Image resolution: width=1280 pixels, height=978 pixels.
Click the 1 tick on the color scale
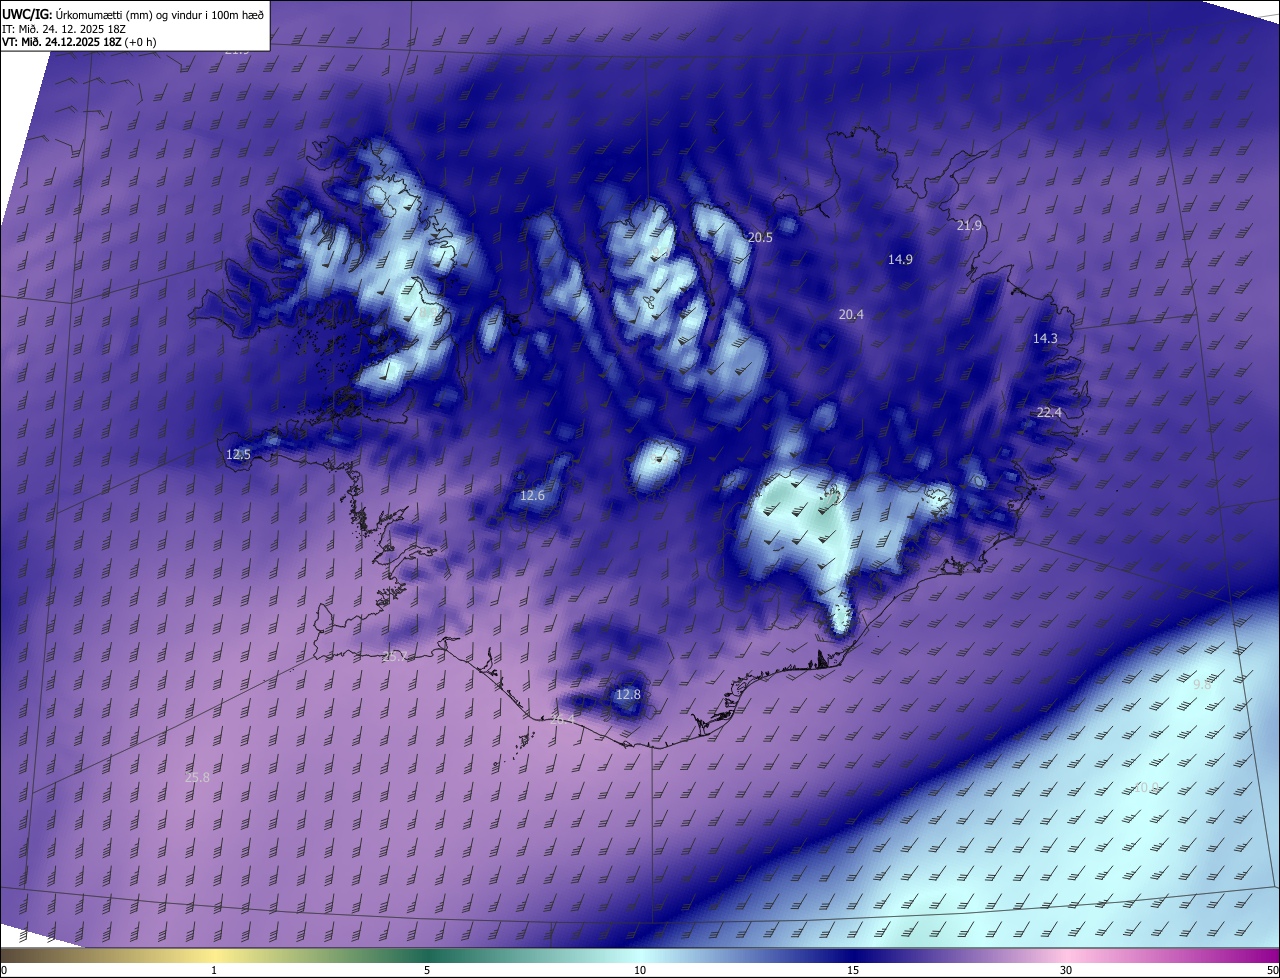214,970
